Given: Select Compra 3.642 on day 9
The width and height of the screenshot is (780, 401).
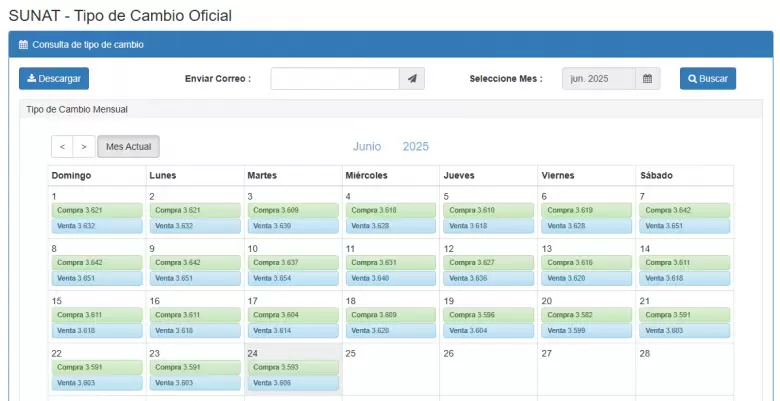Looking at the screenshot, I should (195, 263).
